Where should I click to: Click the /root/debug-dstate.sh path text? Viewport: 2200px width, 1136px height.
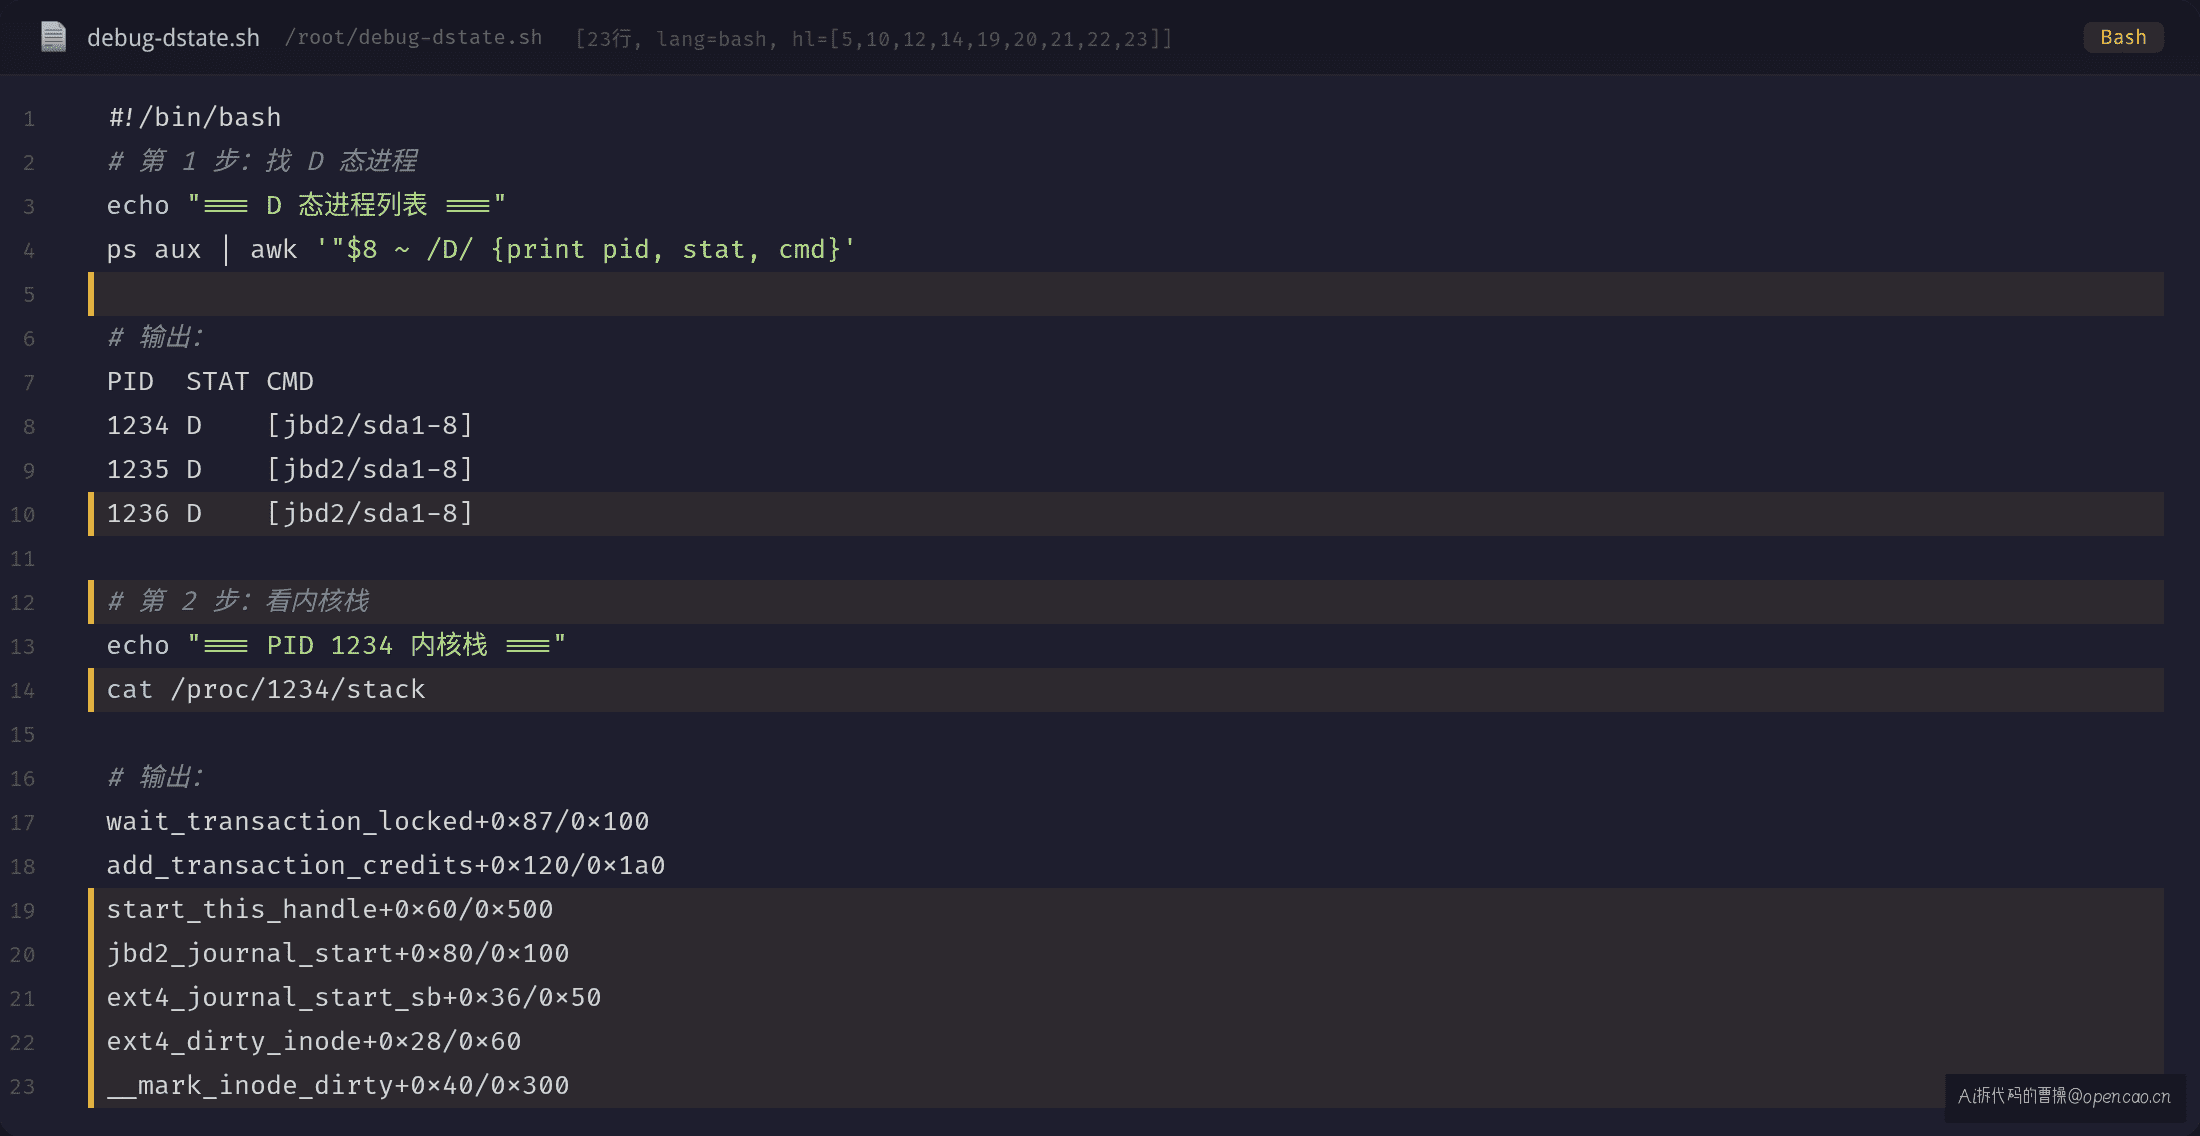click(x=413, y=38)
